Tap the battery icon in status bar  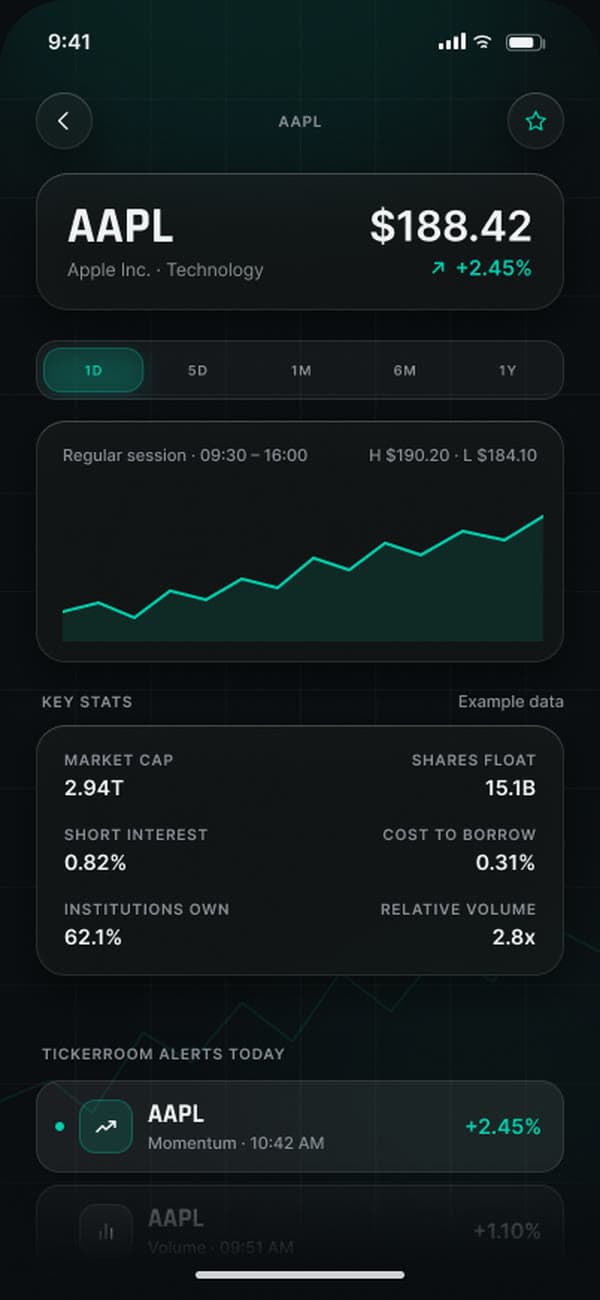coord(525,42)
